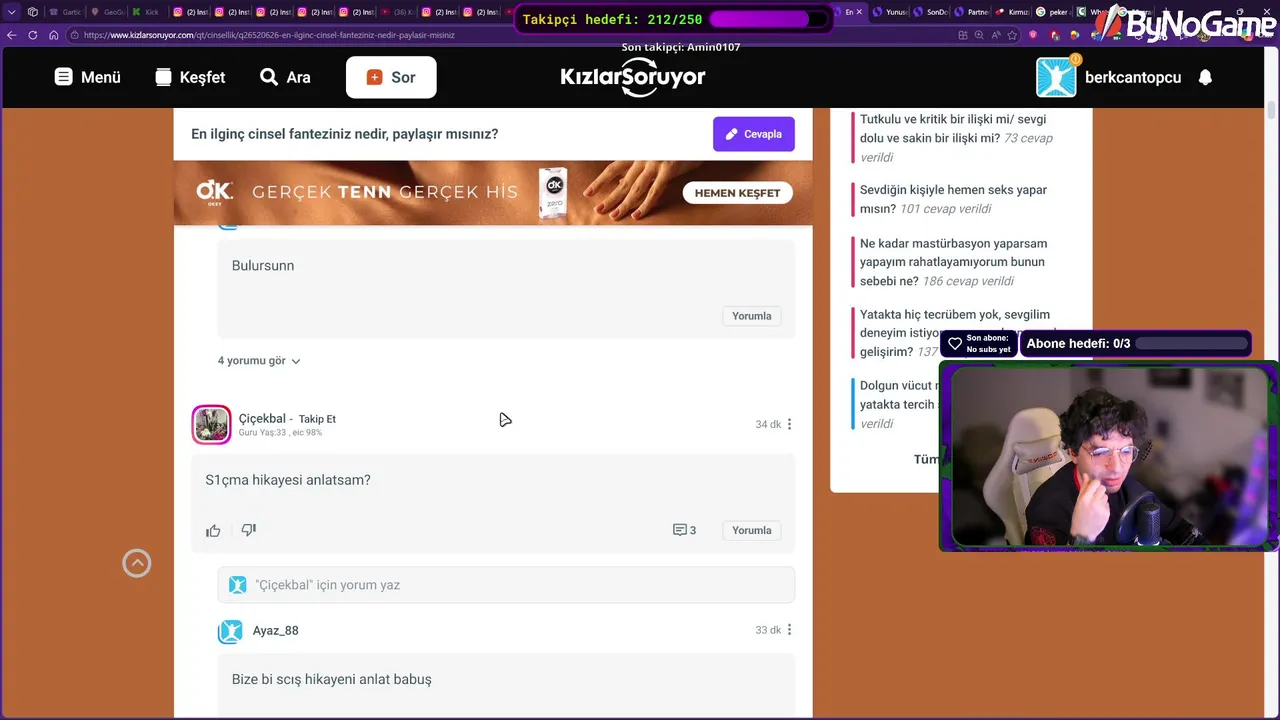Switch to the GeoGu tab
1280x720 pixels.
108,12
